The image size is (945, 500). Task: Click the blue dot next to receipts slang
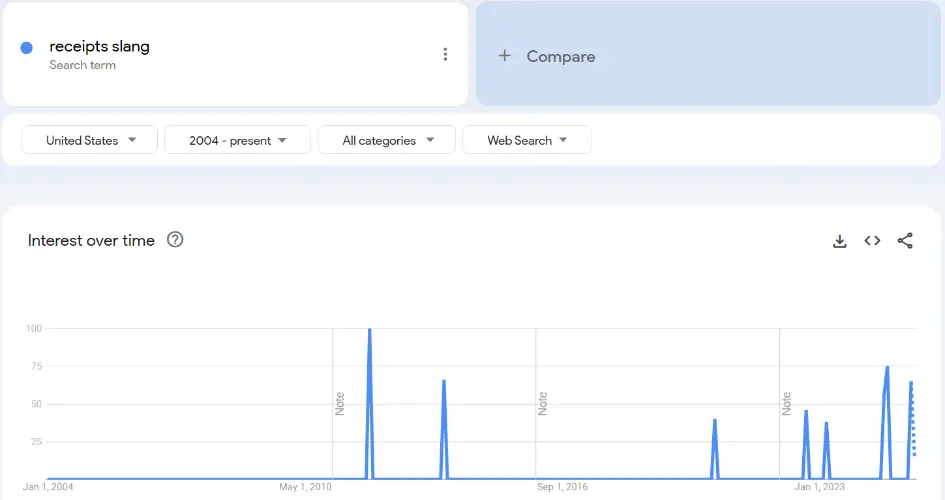[x=27, y=48]
